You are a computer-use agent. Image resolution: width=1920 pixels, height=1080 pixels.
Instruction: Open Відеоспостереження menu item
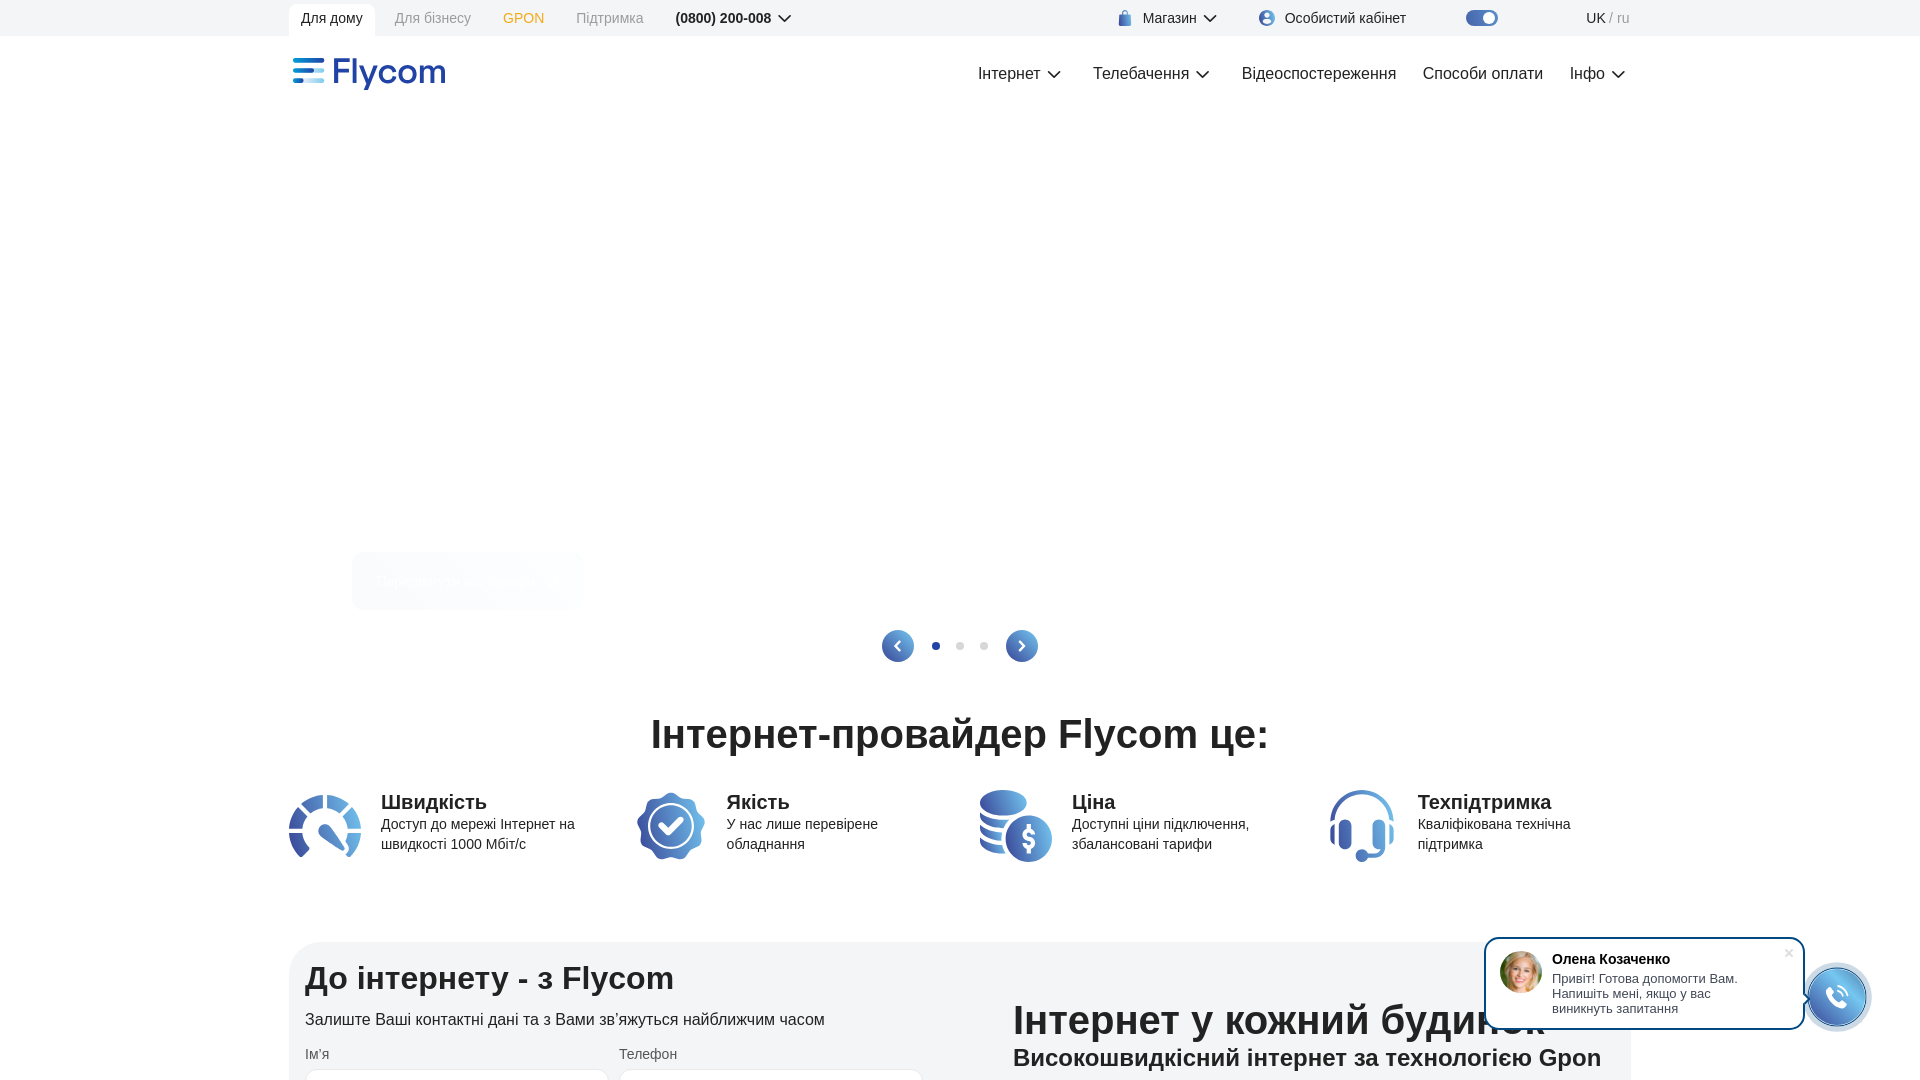1319,74
